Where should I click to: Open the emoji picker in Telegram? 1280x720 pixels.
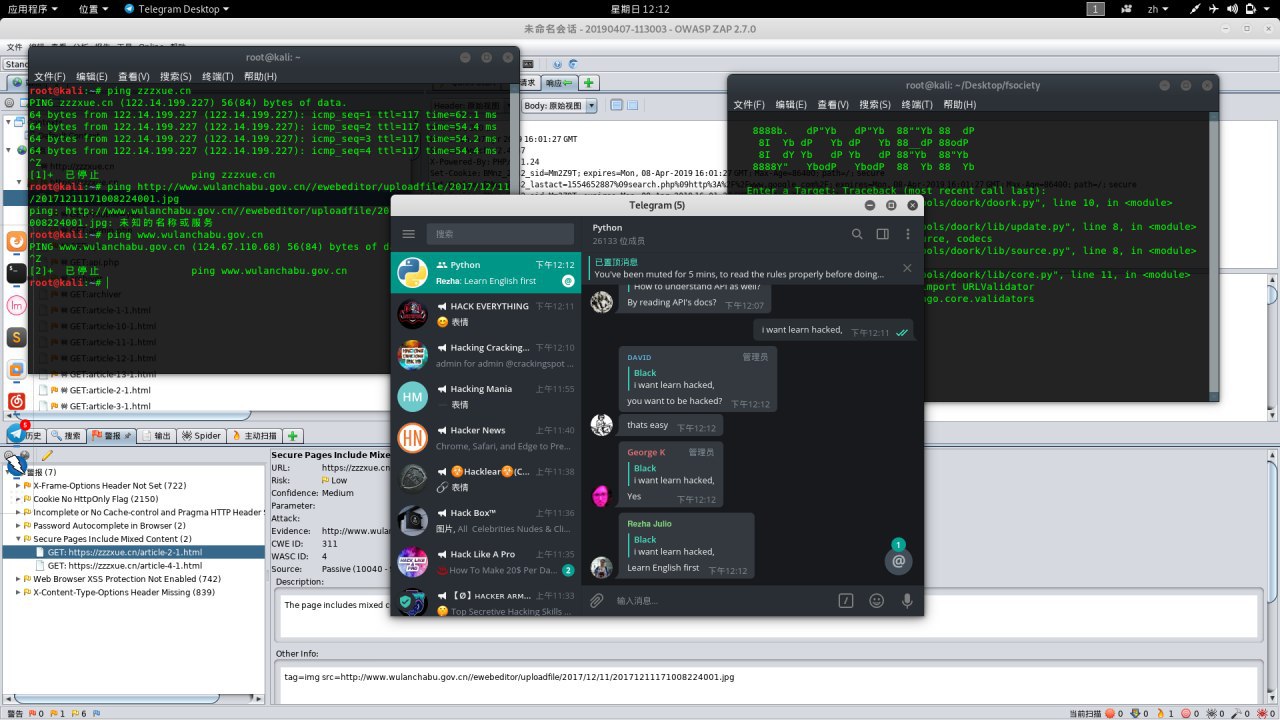click(877, 600)
